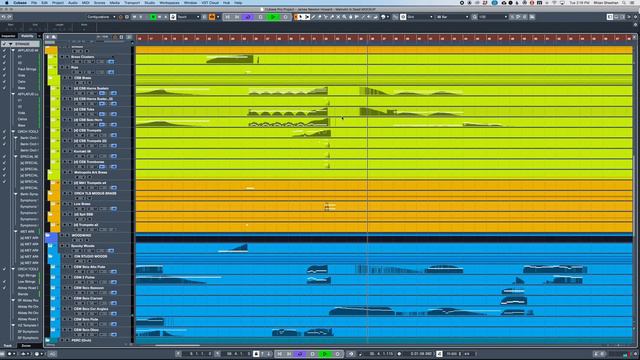This screenshot has width=640, height=360.
Task: Select the Track tab at bottom left
Action: 8,346
